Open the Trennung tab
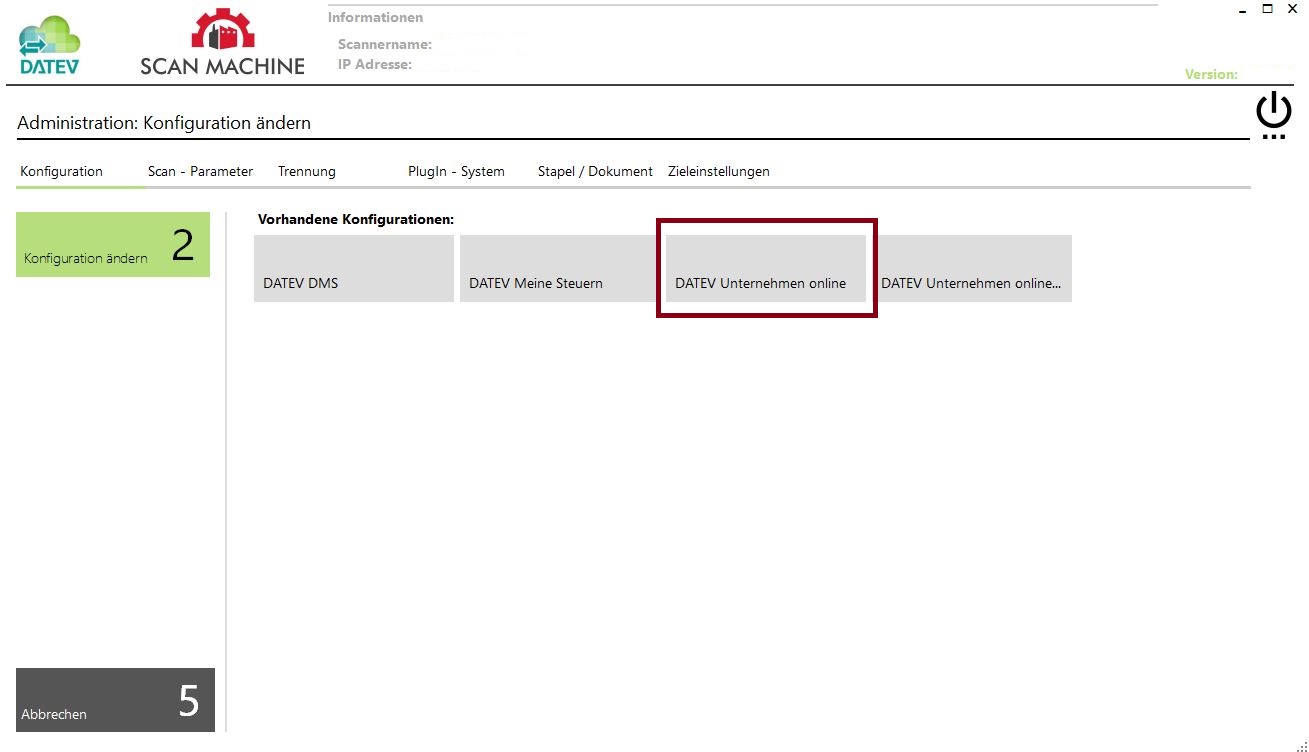 307,171
